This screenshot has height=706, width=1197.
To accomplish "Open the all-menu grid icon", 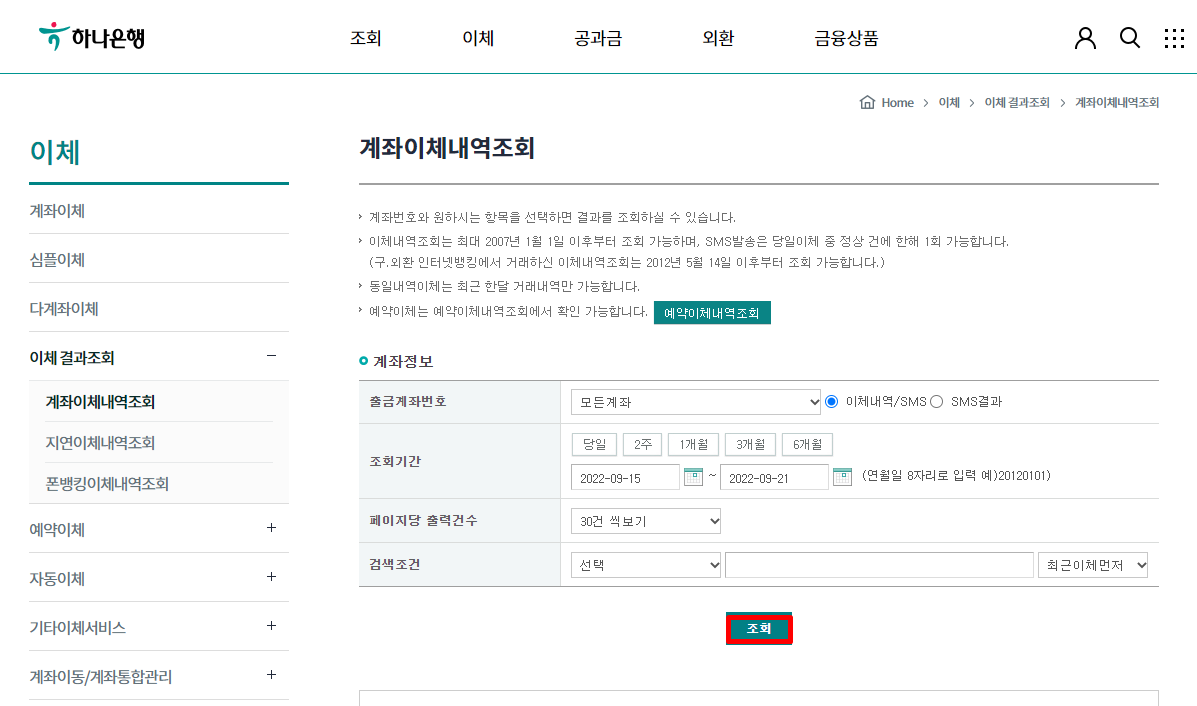I will 1174,37.
